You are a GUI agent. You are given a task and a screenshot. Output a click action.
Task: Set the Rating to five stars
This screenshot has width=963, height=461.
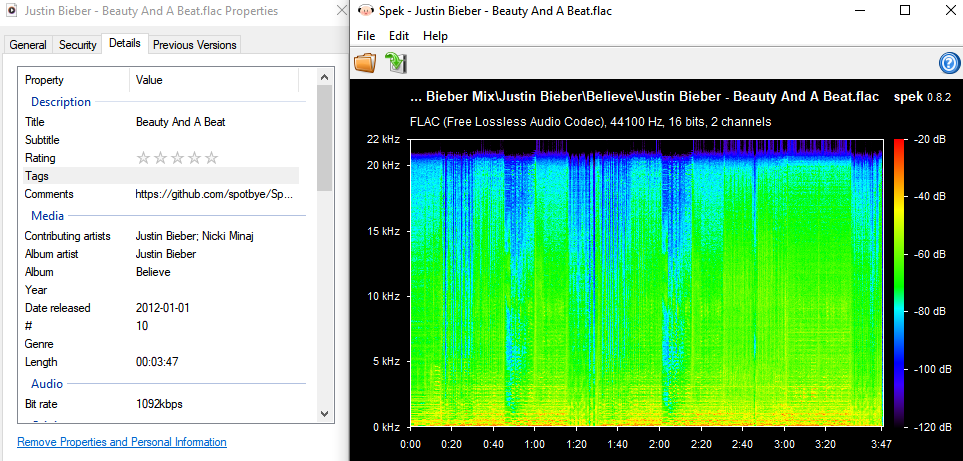(x=211, y=158)
